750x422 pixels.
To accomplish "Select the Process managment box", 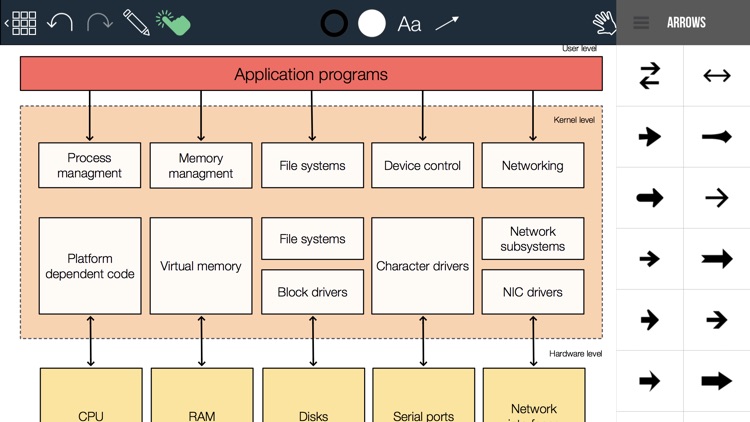I will [89, 165].
